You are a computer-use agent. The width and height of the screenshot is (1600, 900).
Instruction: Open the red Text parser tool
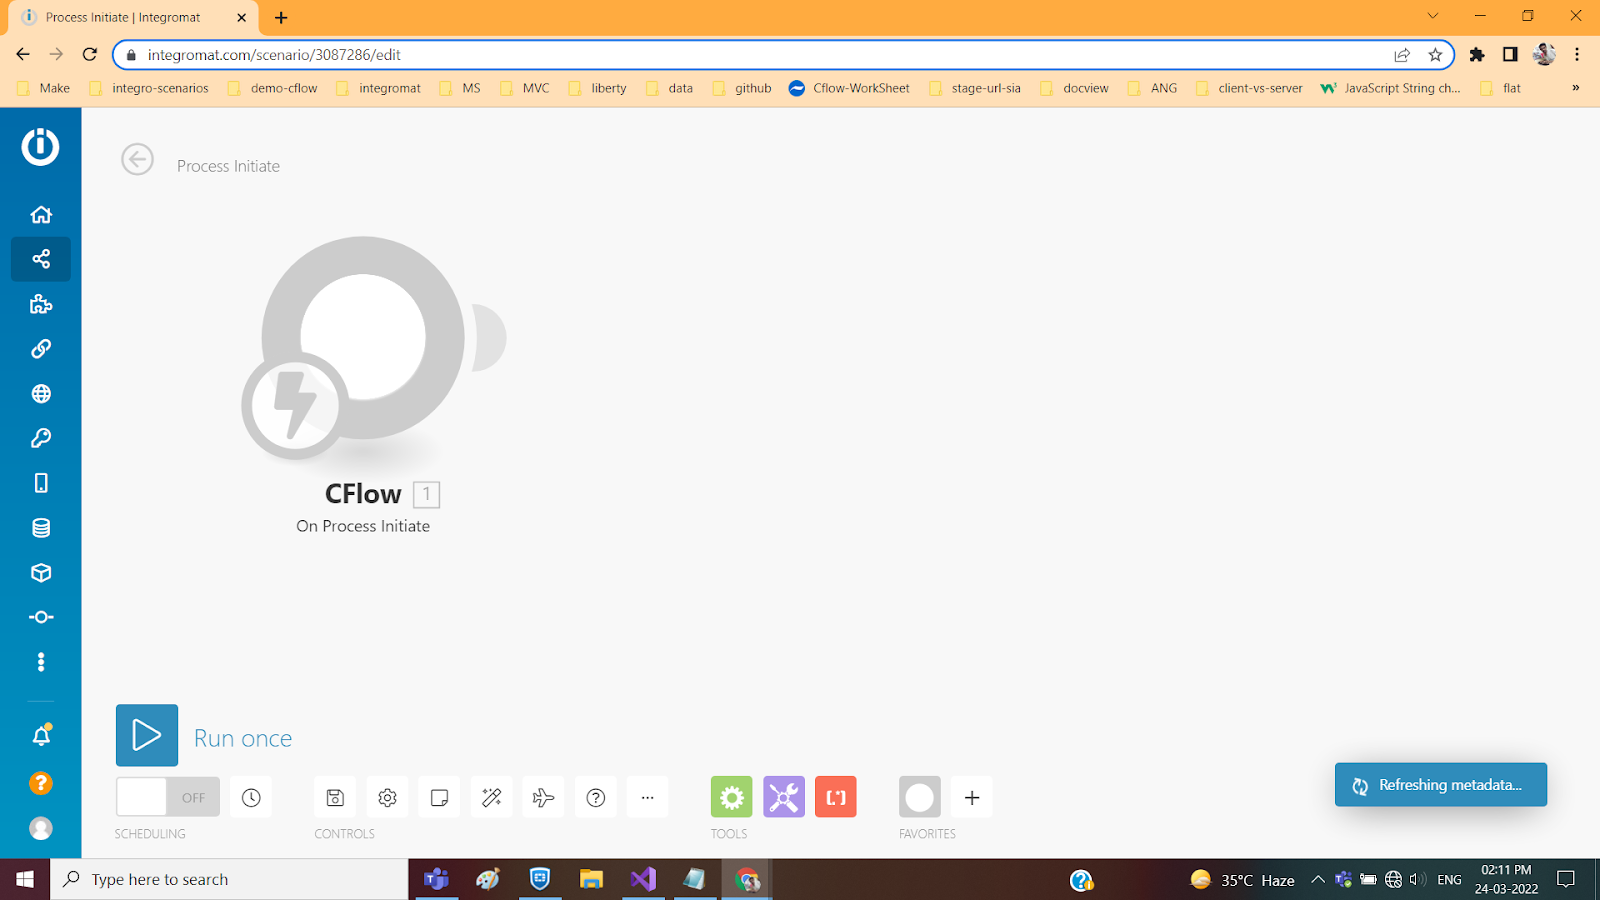point(836,797)
